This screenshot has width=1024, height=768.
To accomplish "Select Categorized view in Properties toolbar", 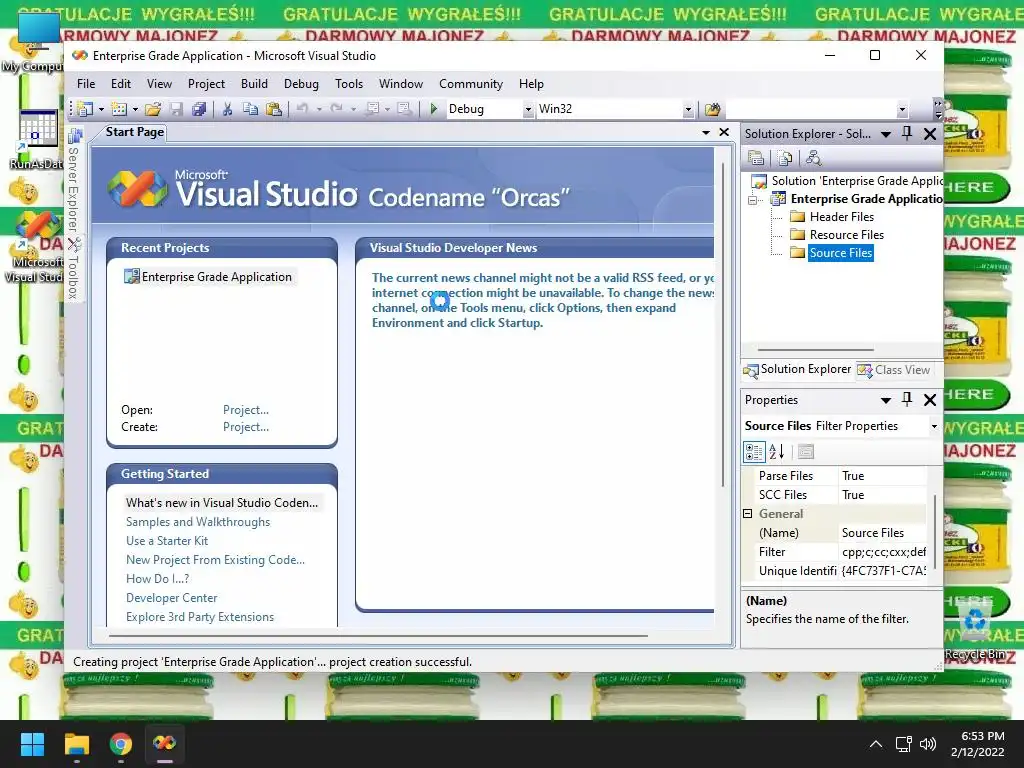I will point(754,451).
